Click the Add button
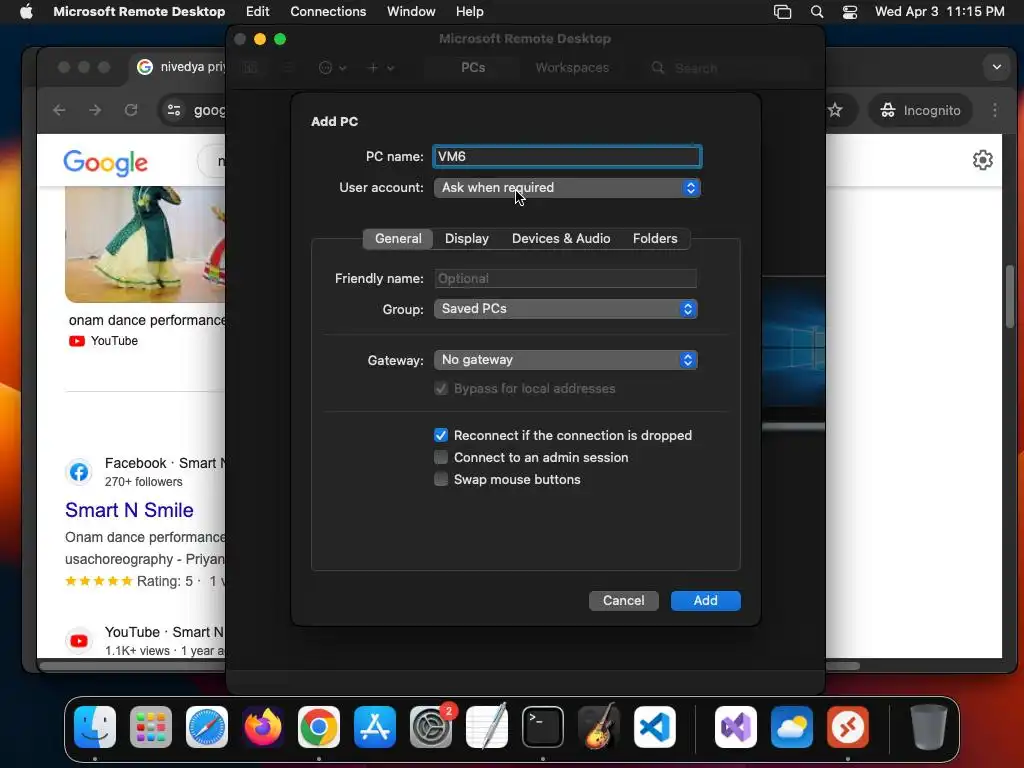Viewport: 1024px width, 768px height. [705, 601]
